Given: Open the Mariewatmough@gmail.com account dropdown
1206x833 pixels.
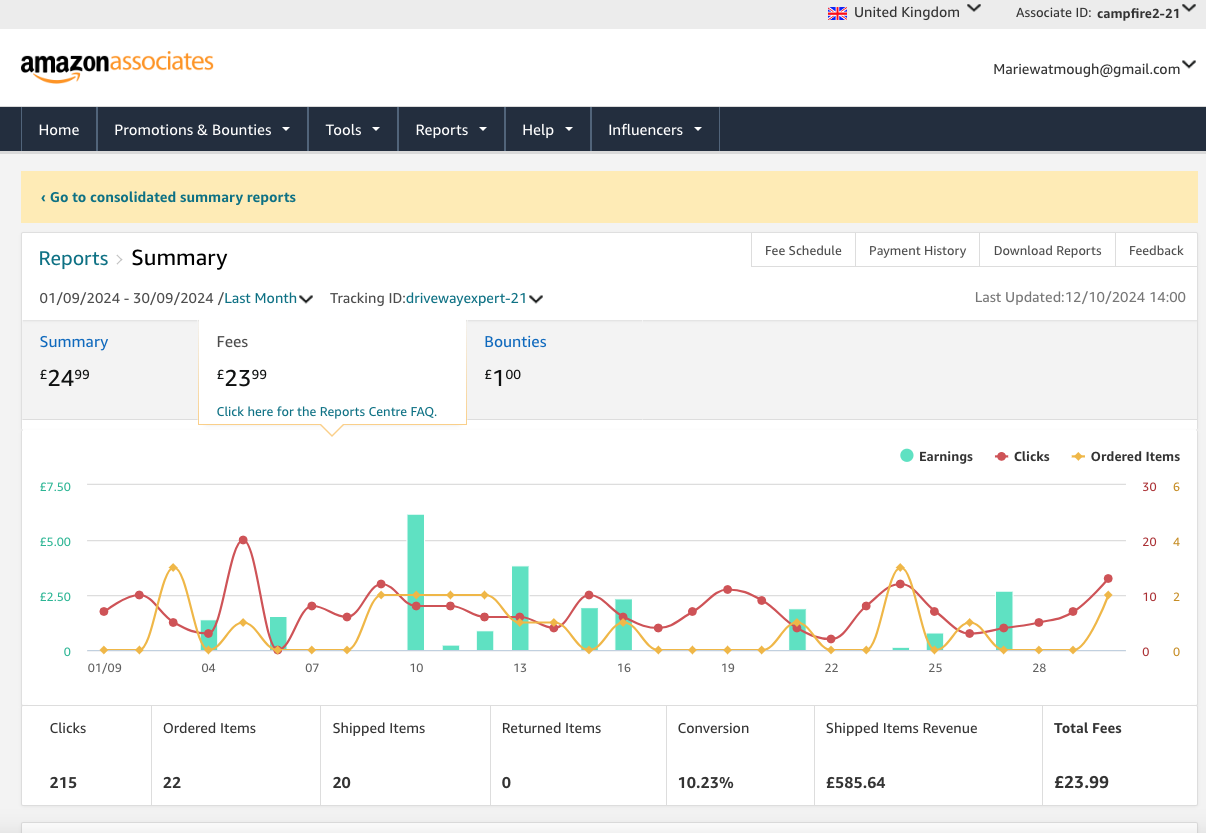Looking at the screenshot, I should [1094, 69].
